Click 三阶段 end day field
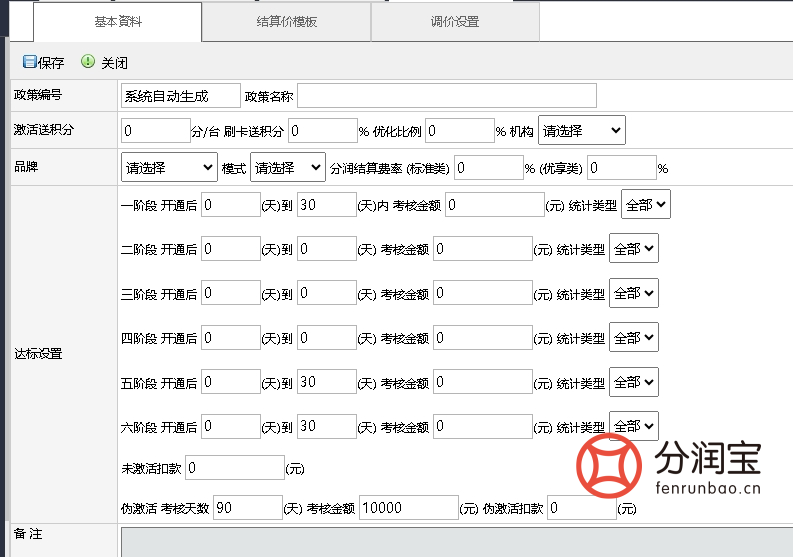Viewport: 793px width, 557px height. click(x=327, y=293)
